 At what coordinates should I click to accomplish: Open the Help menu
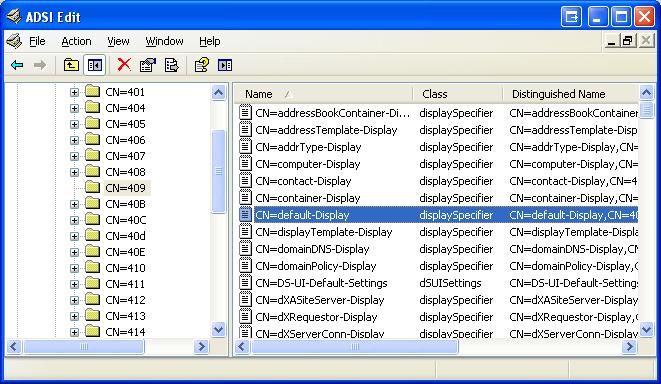pyautogui.click(x=210, y=41)
